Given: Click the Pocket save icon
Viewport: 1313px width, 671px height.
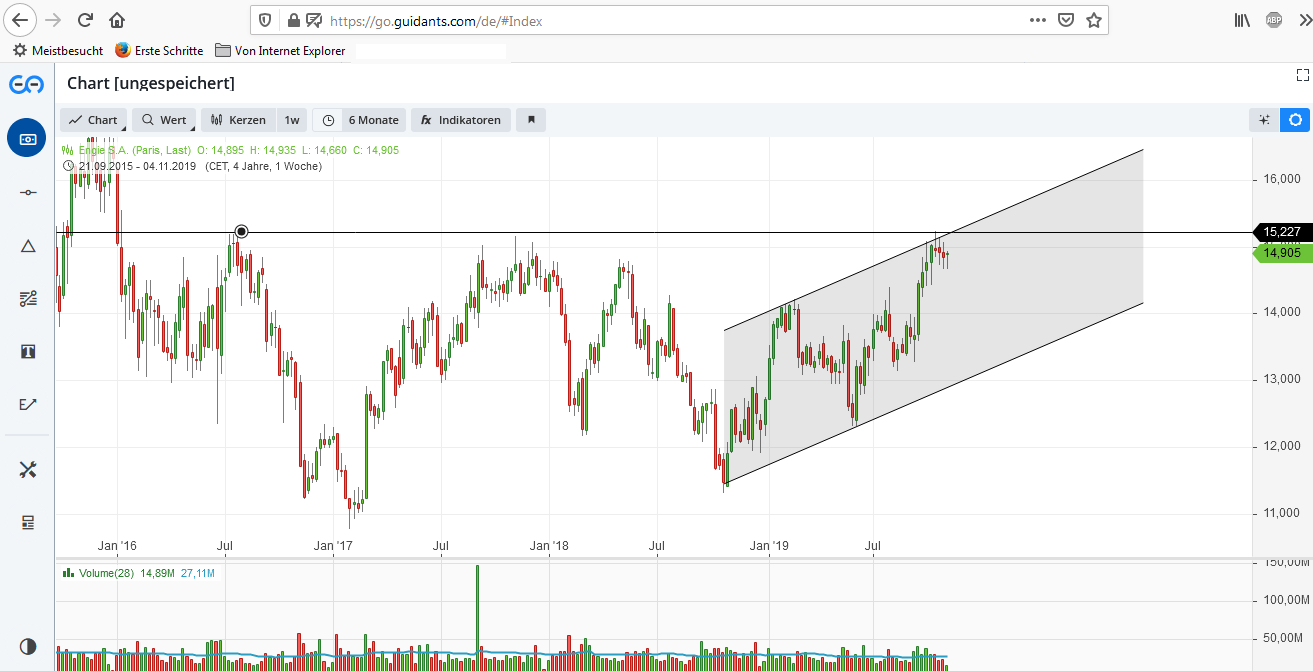Looking at the screenshot, I should (1066, 20).
